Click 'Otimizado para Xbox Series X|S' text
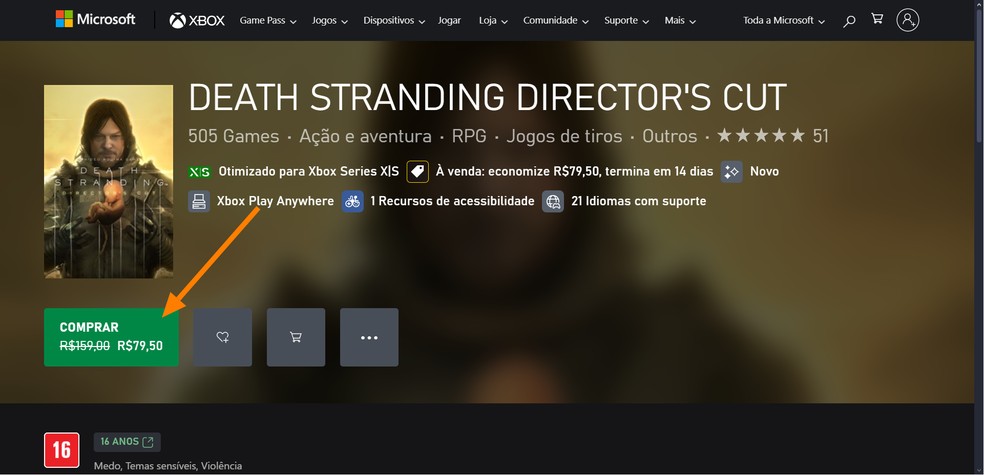 click(309, 171)
